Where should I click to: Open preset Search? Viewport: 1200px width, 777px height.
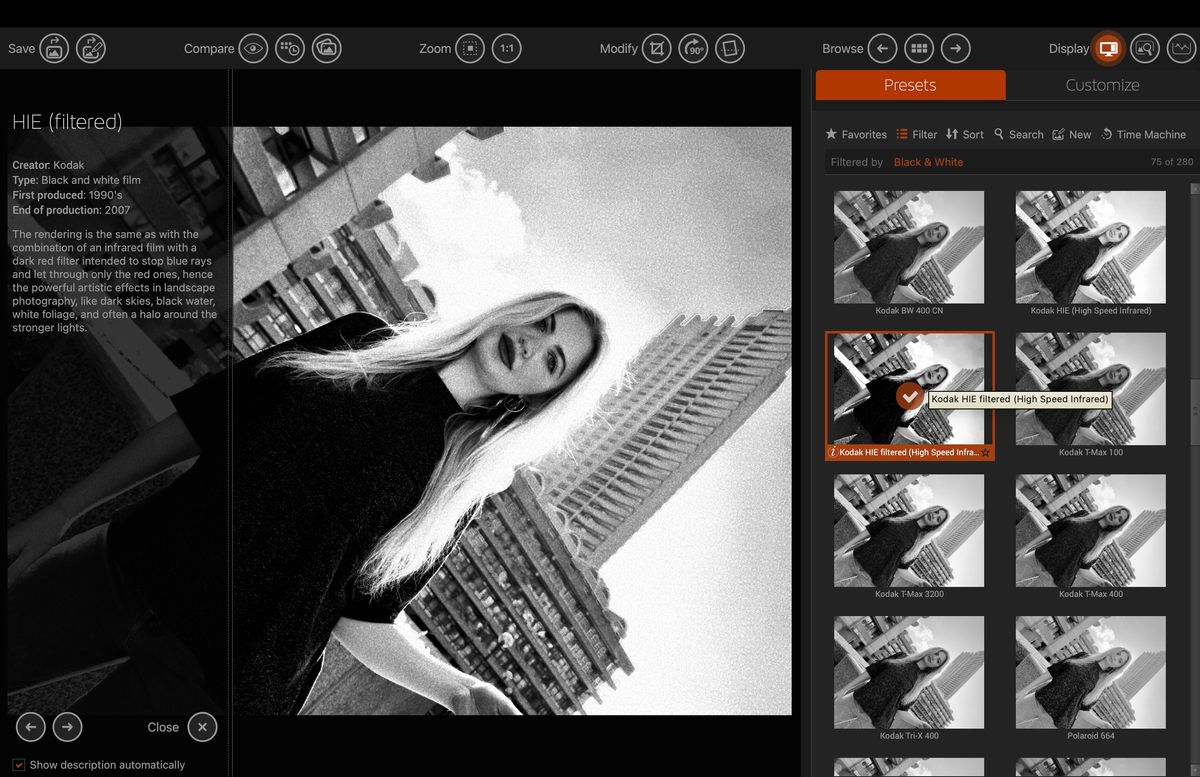tap(1018, 134)
